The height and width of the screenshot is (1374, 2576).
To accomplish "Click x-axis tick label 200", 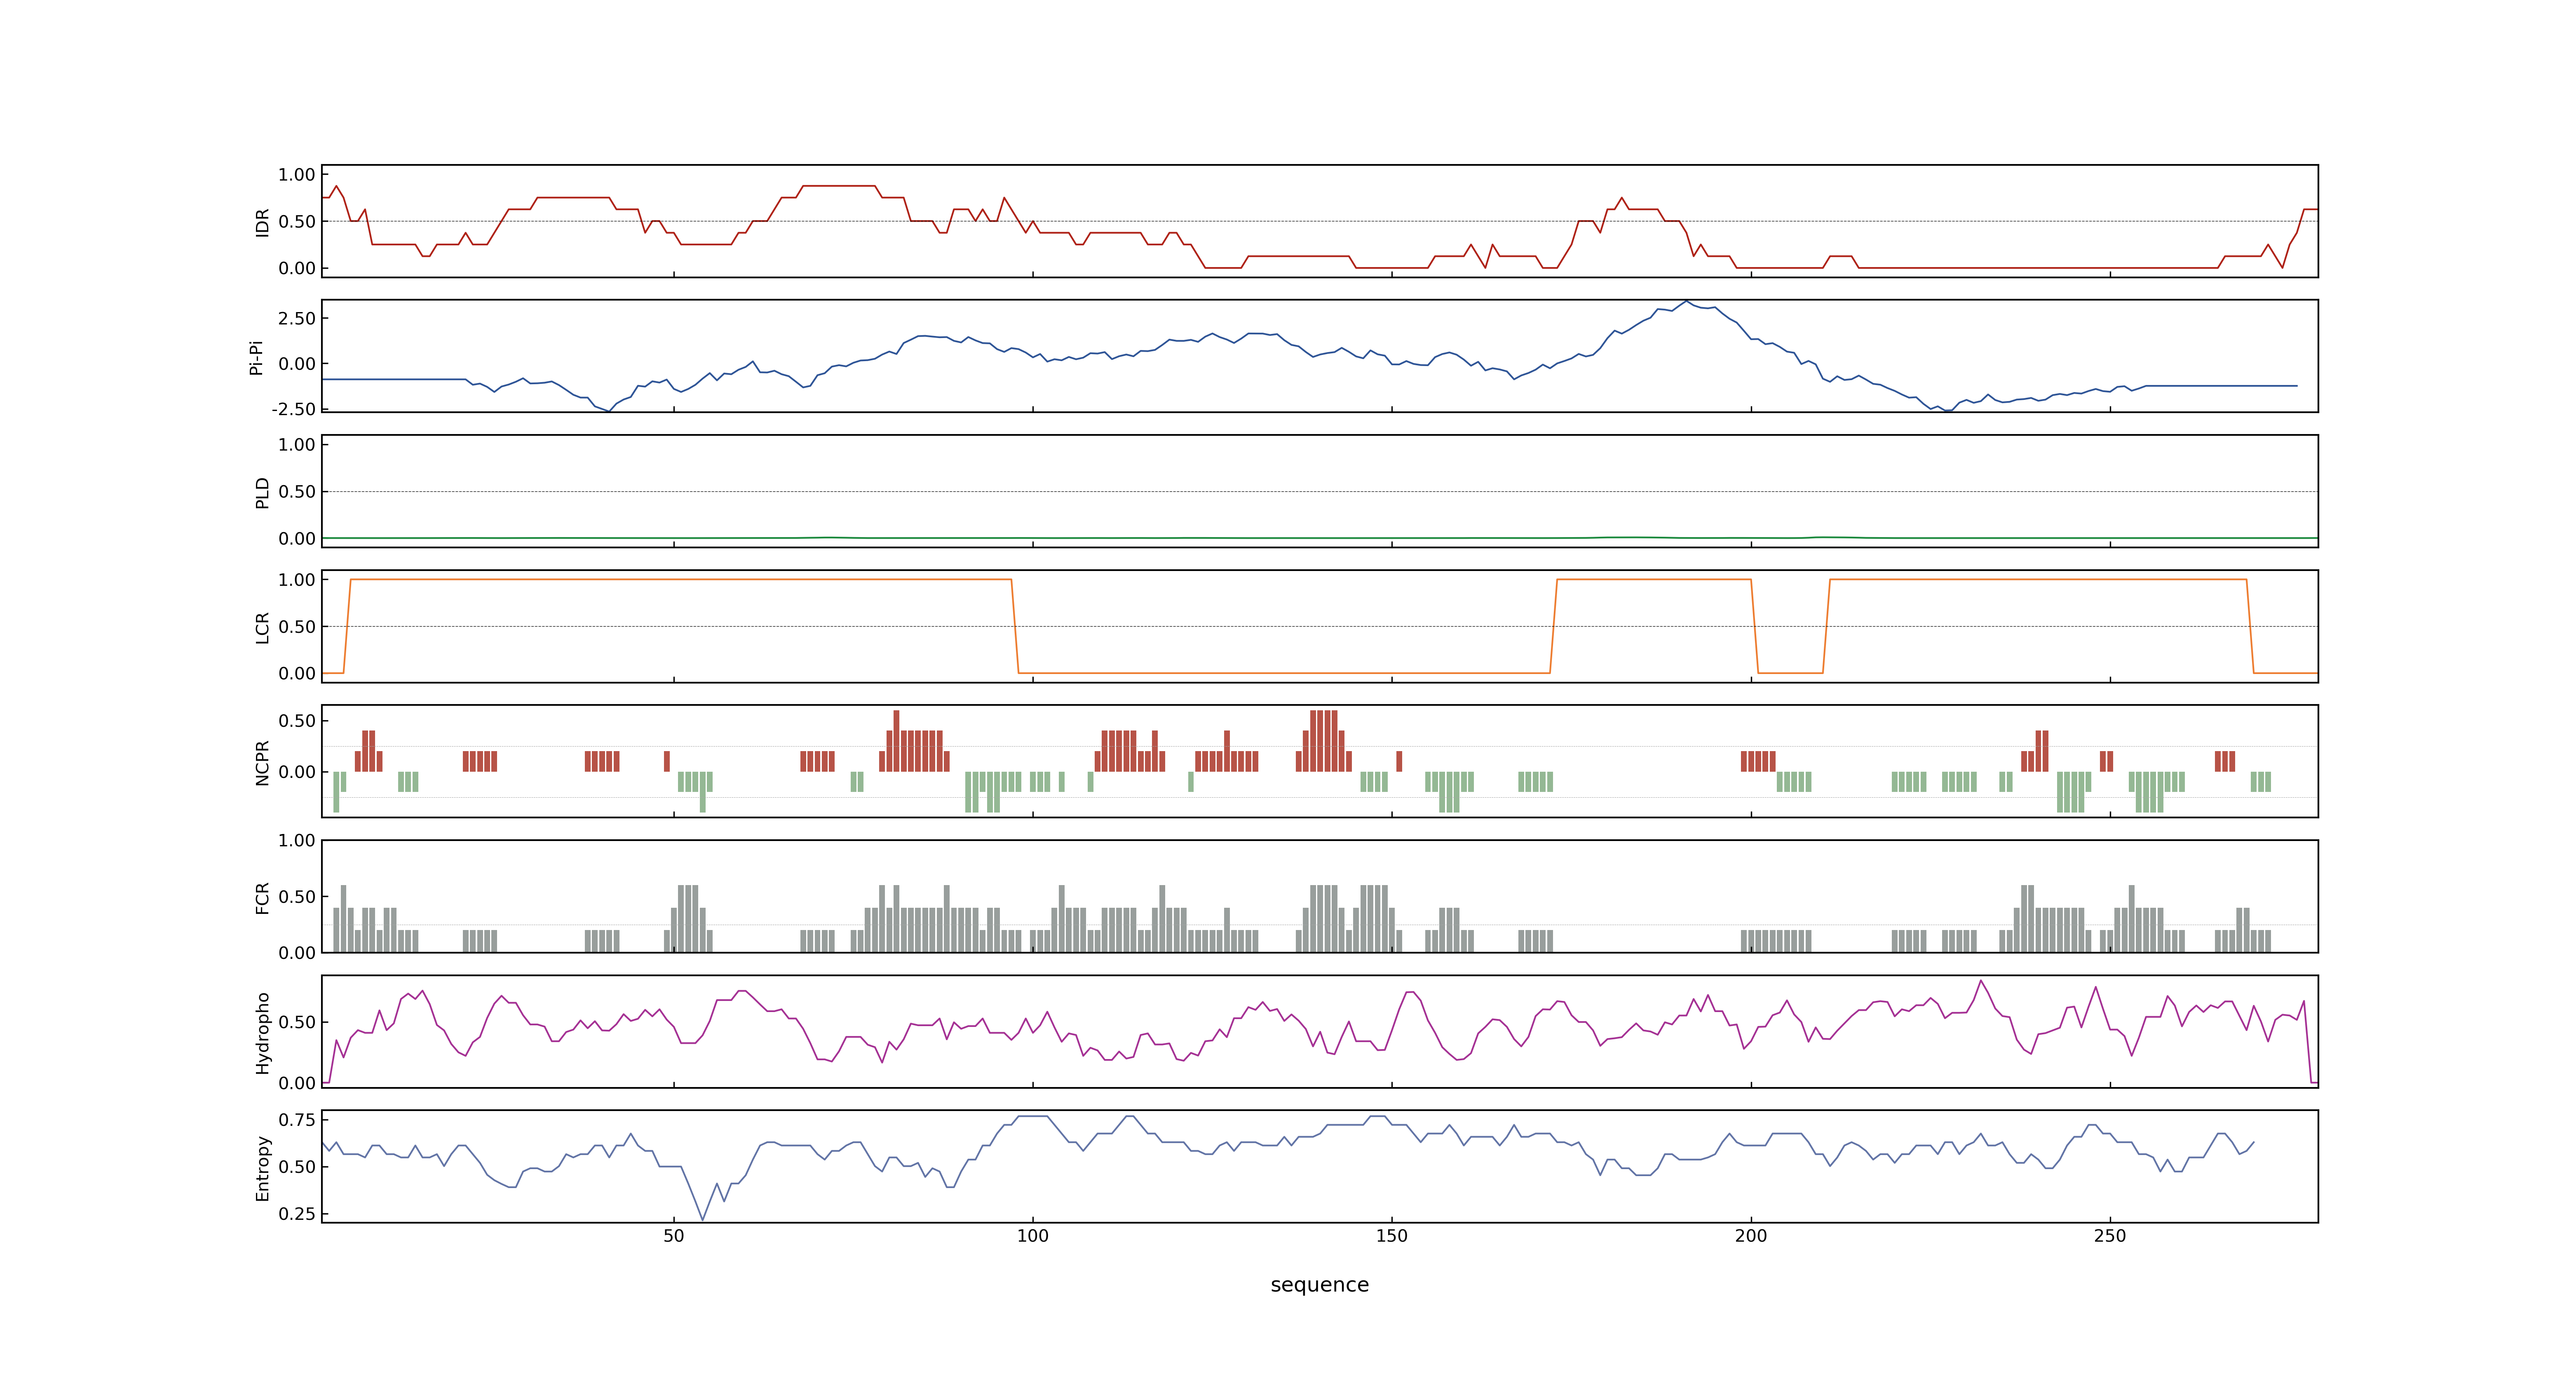I will (1751, 1236).
